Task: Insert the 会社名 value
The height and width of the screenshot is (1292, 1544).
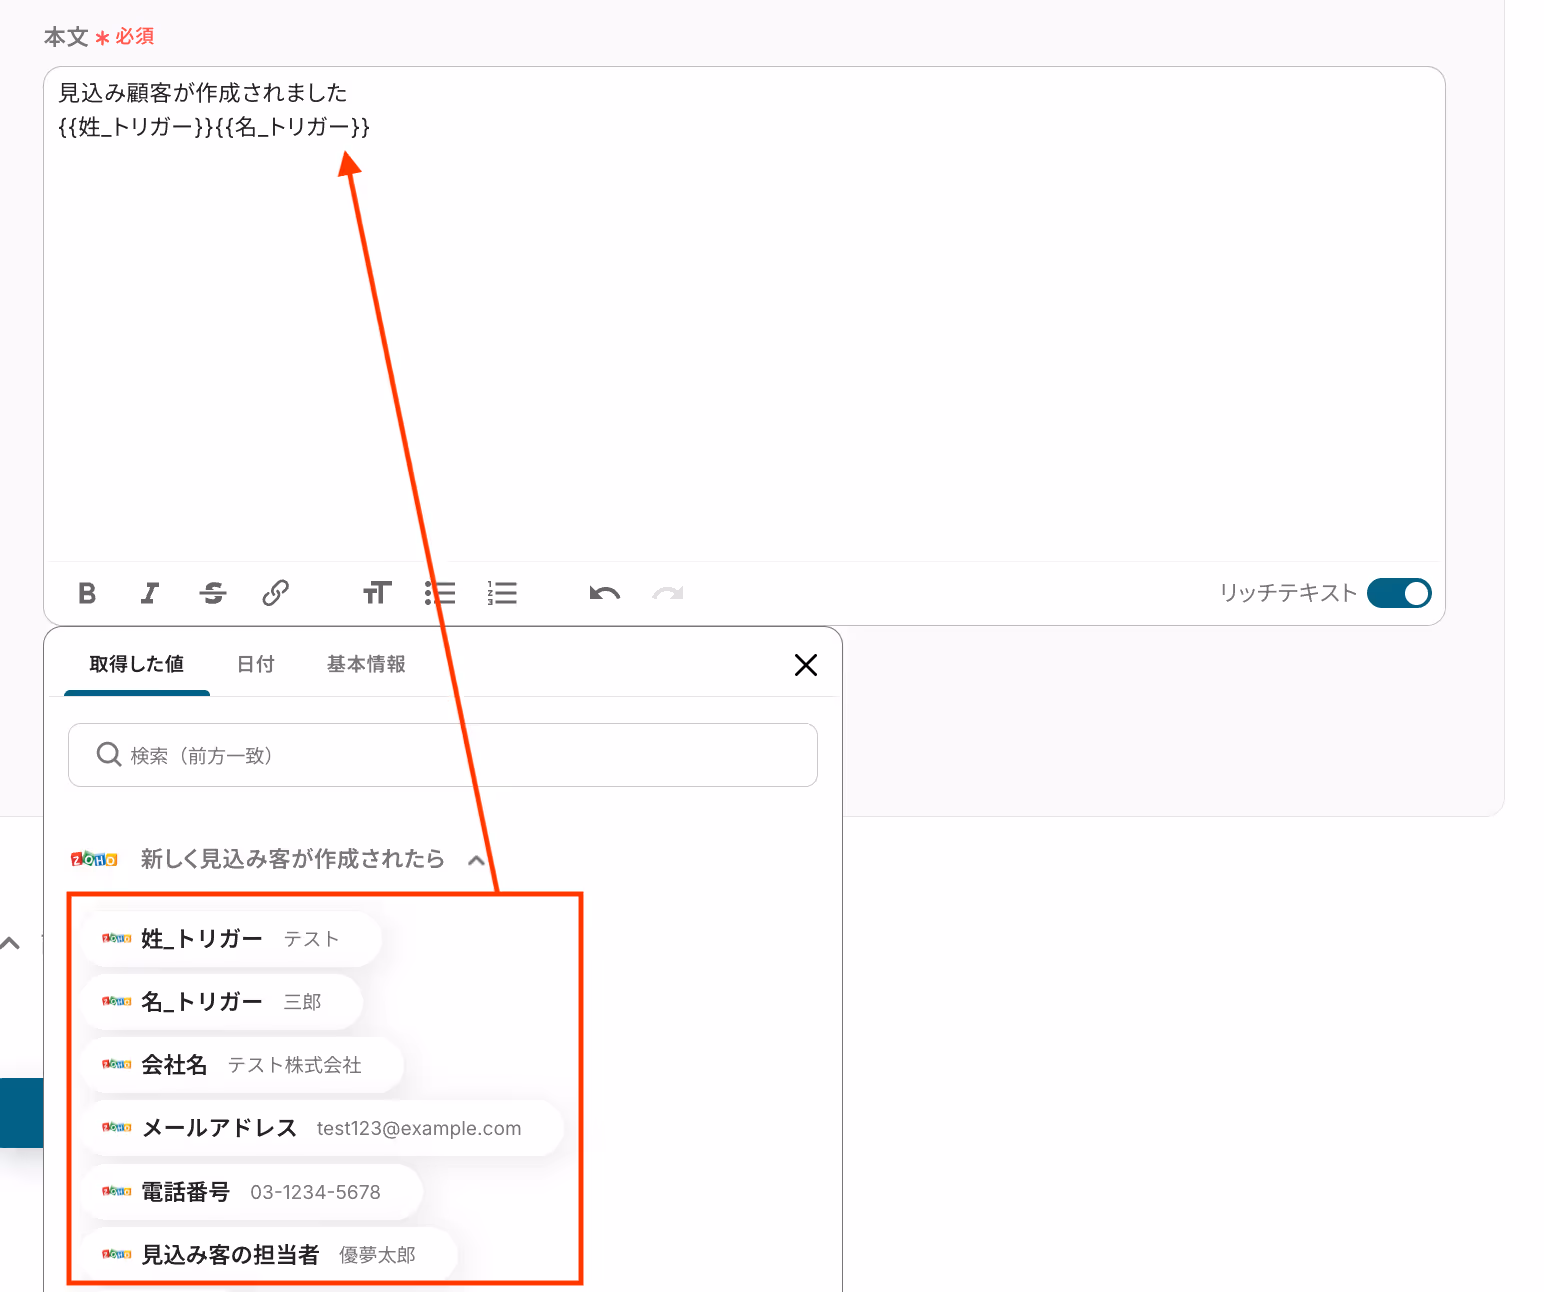Action: pos(243,1065)
